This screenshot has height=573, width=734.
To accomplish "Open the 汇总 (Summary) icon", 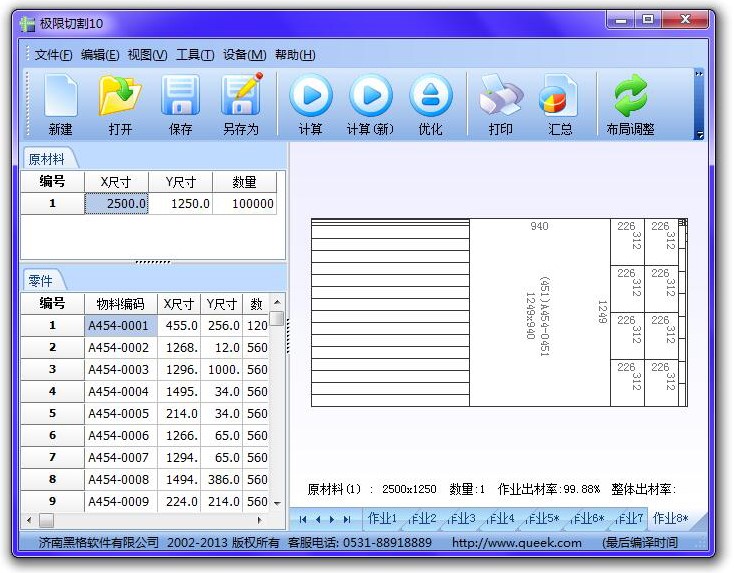I will click(560, 104).
